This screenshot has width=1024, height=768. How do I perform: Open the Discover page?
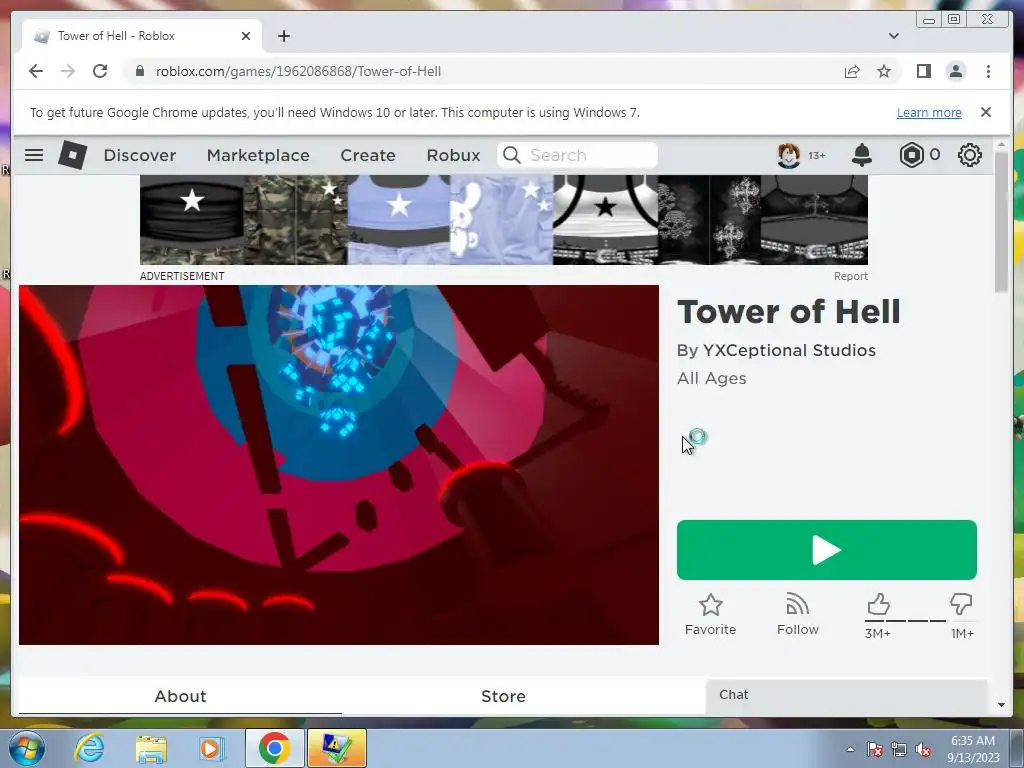140,155
